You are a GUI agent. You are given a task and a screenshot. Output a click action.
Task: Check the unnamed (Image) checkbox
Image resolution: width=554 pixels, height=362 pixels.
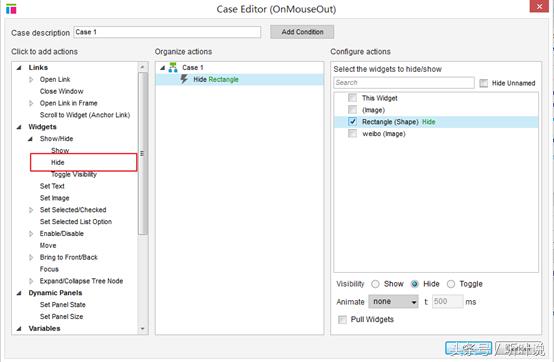[352, 109]
